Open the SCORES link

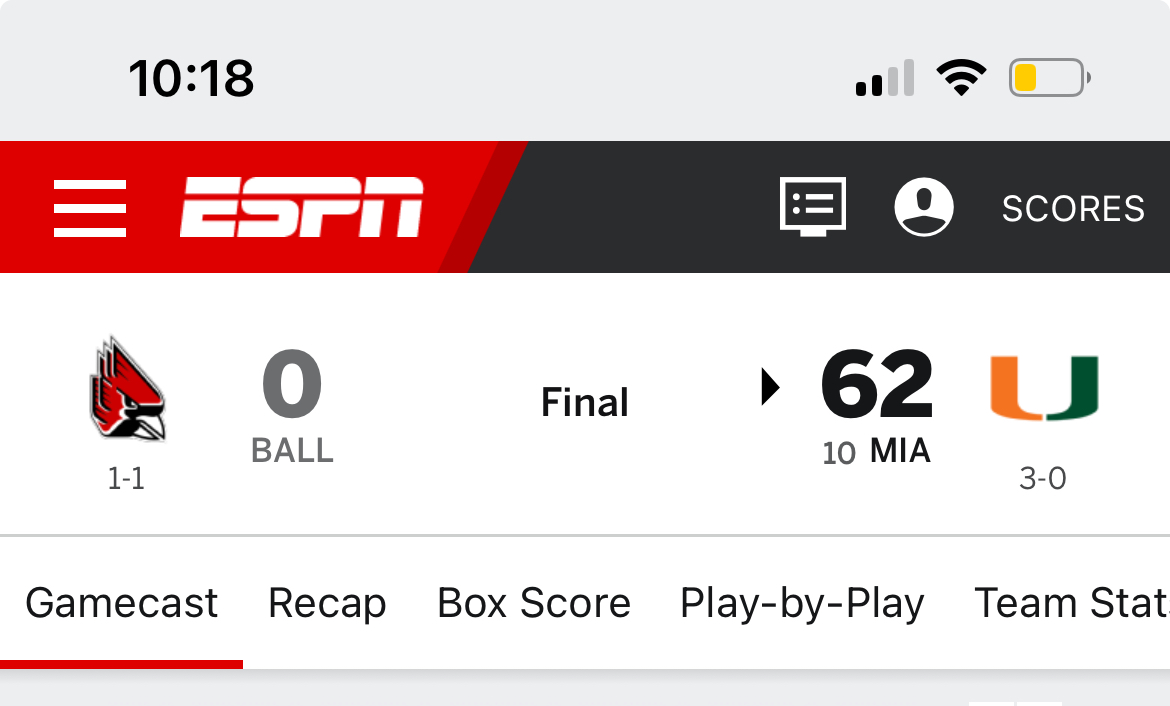point(1073,208)
